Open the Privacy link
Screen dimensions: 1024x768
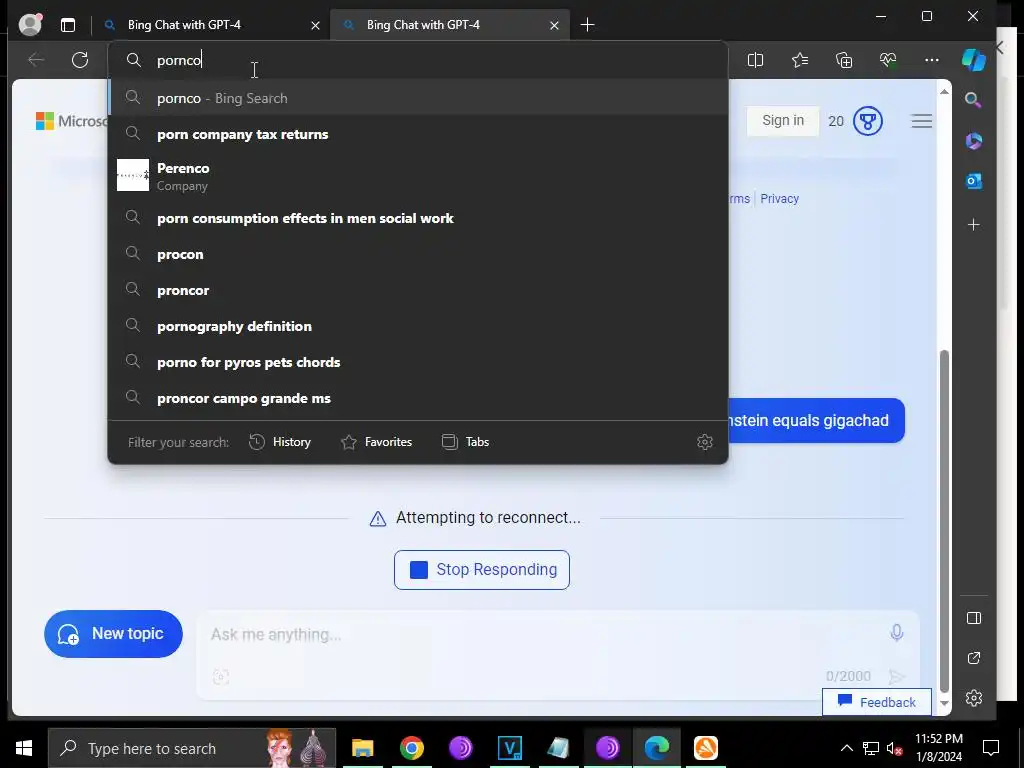pyautogui.click(x=779, y=199)
